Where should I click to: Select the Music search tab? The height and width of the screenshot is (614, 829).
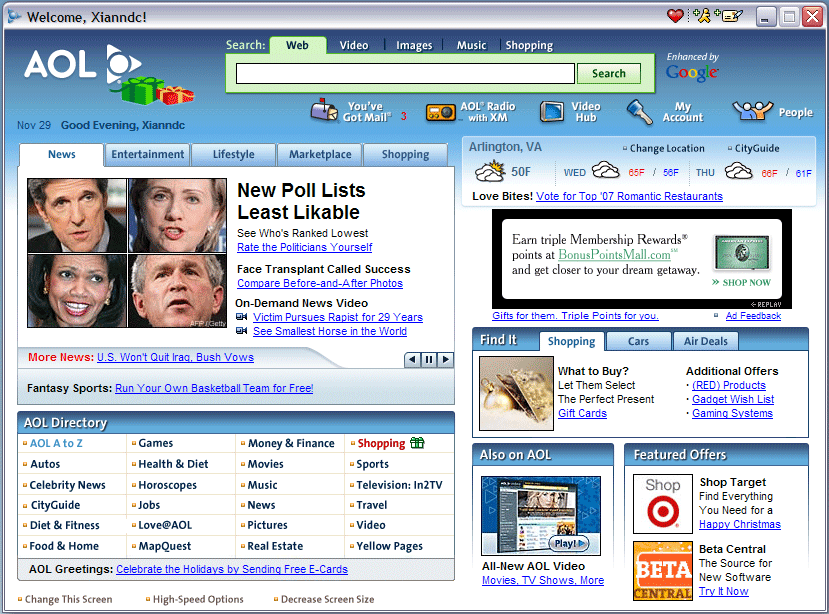pos(471,45)
